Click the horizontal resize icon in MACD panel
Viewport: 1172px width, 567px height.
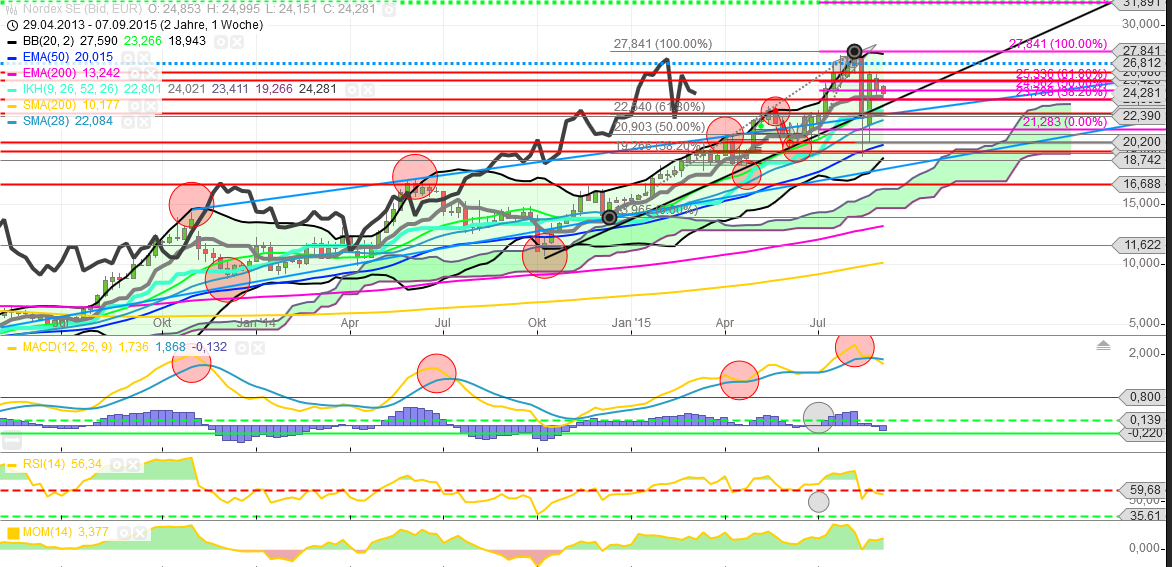tap(10, 440)
